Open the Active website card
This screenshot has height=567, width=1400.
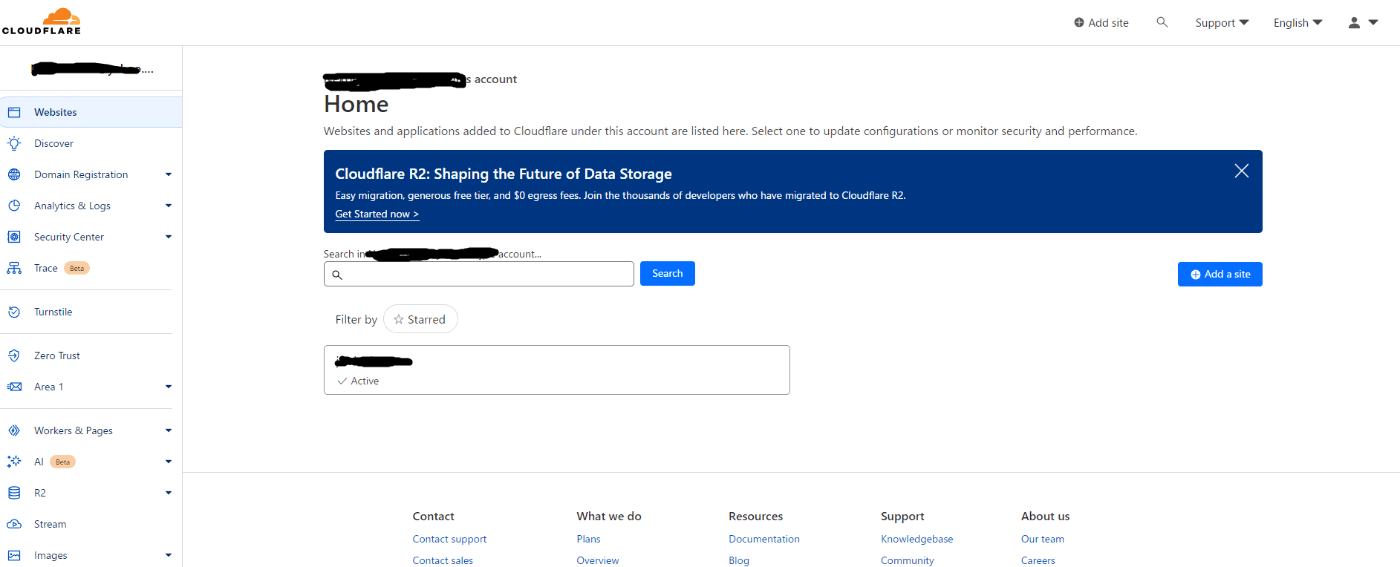[x=557, y=370]
